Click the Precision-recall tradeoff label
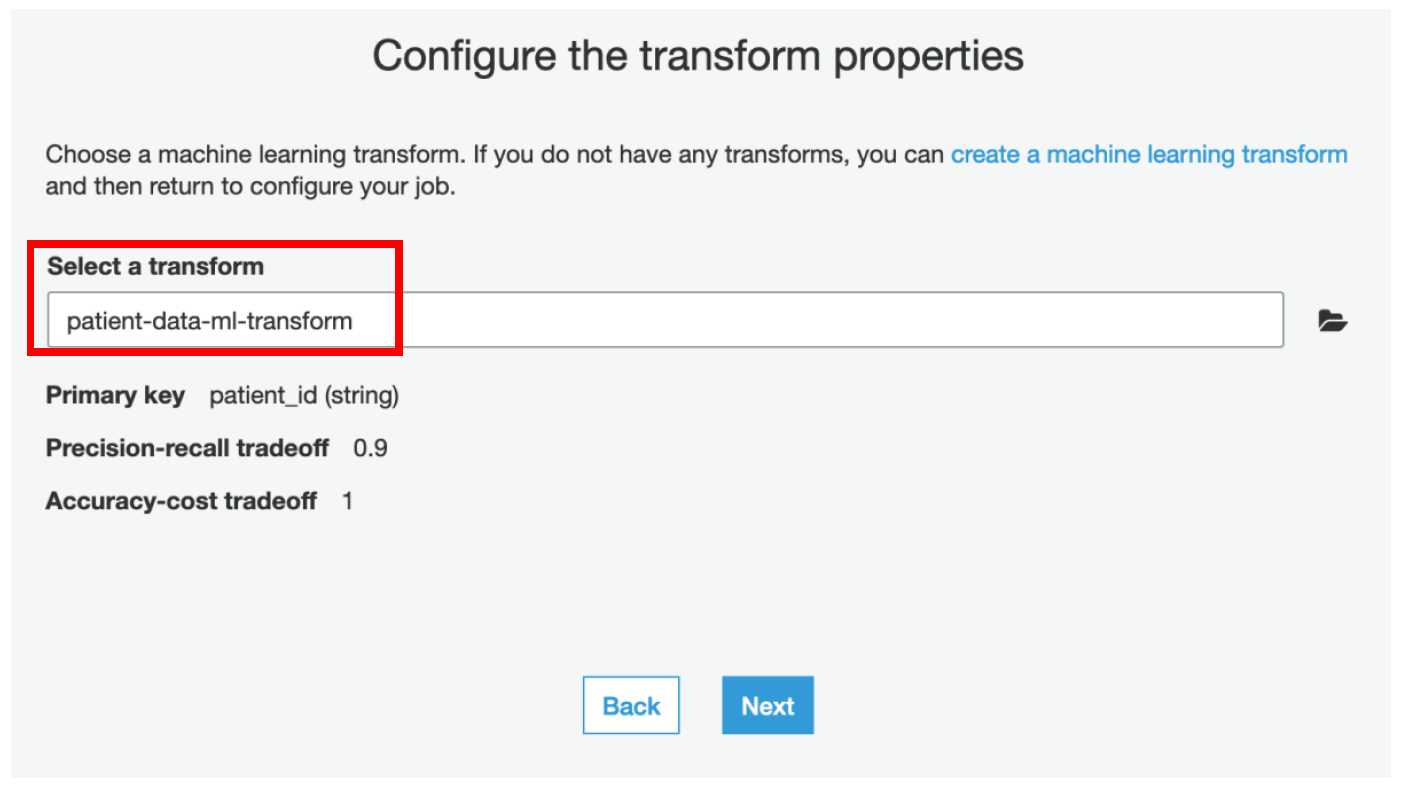 click(x=187, y=448)
